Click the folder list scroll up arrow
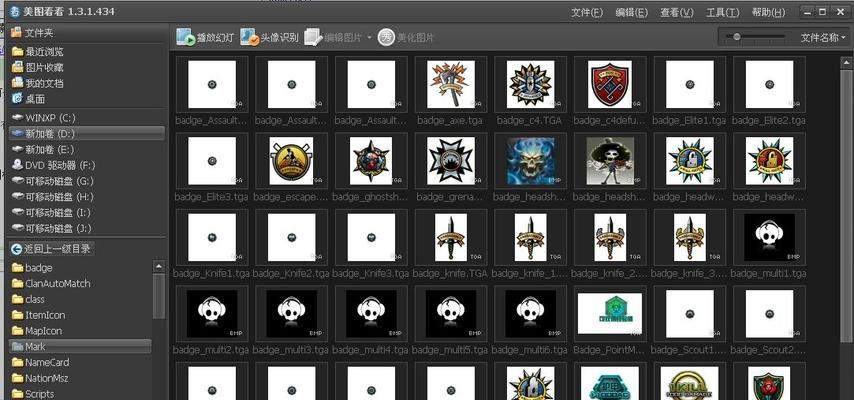Image resolution: width=854 pixels, height=400 pixels. [x=158, y=266]
